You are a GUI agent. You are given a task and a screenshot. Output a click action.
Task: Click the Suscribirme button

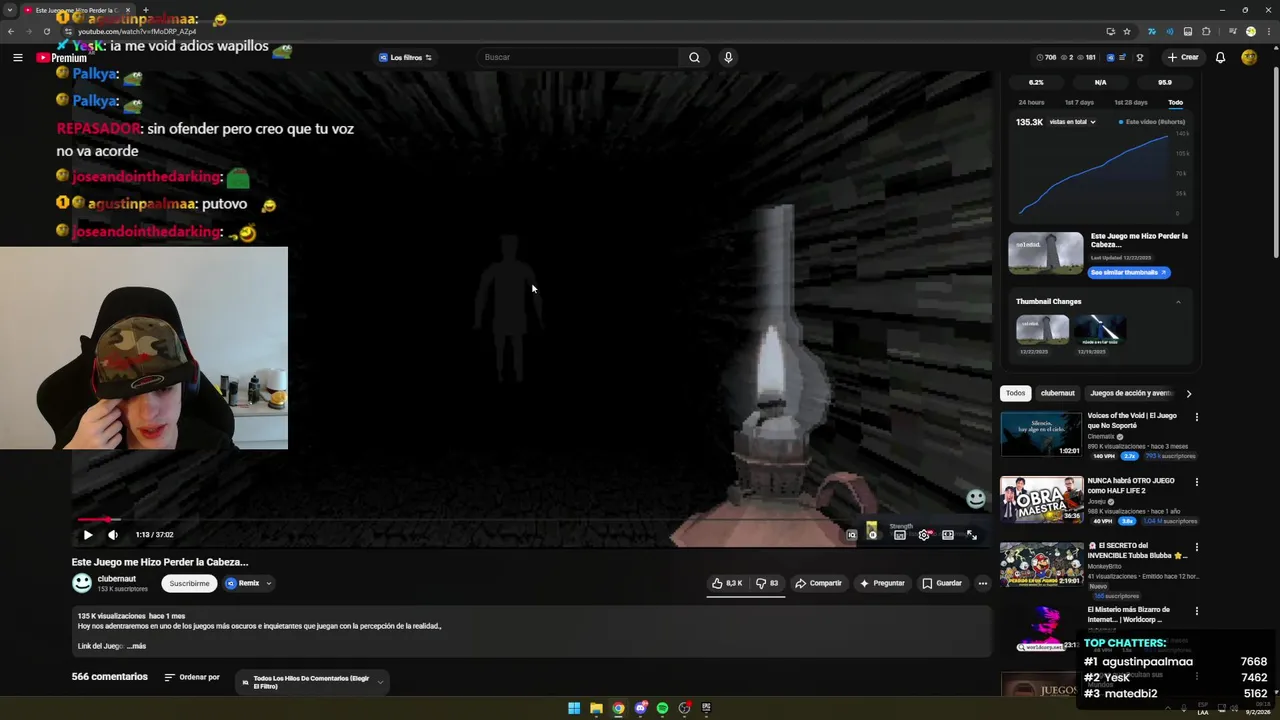point(189,583)
